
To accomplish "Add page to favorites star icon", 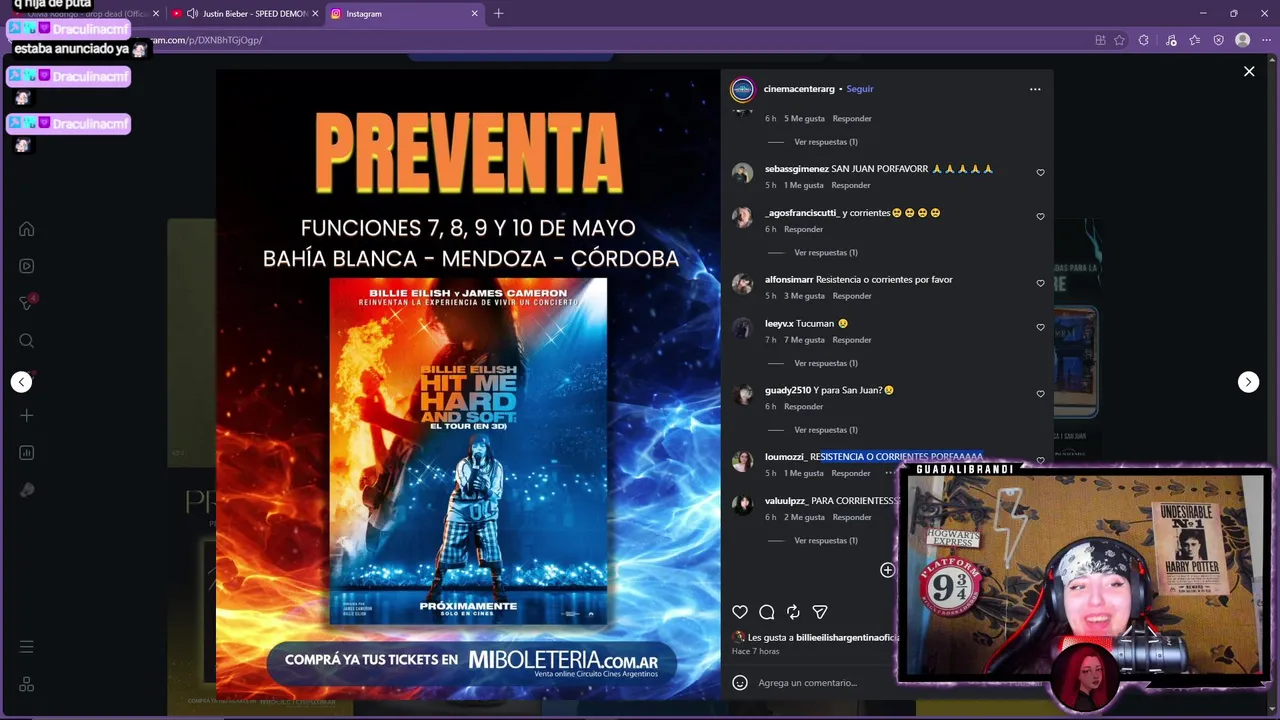I will point(1119,40).
